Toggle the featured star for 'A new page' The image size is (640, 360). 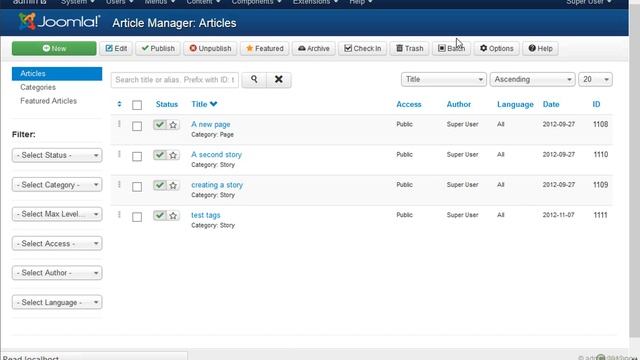coord(173,124)
